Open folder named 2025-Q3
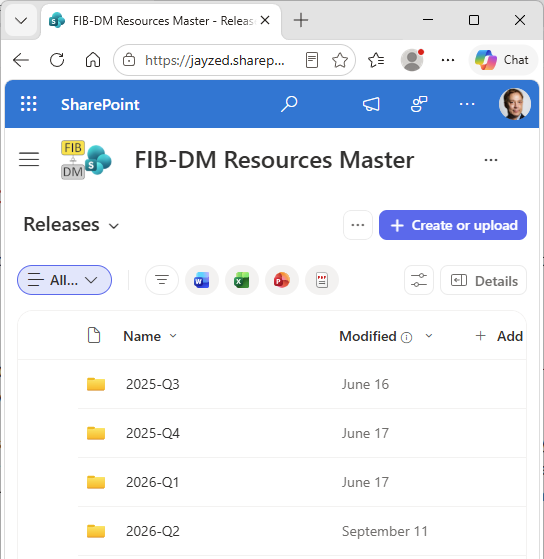Screen dimensions: 544x559 coord(153,384)
